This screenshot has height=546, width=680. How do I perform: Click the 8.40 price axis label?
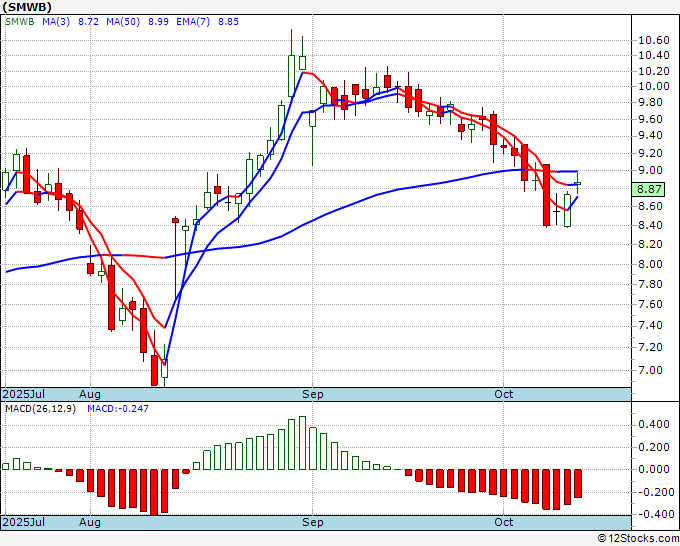pyautogui.click(x=651, y=225)
